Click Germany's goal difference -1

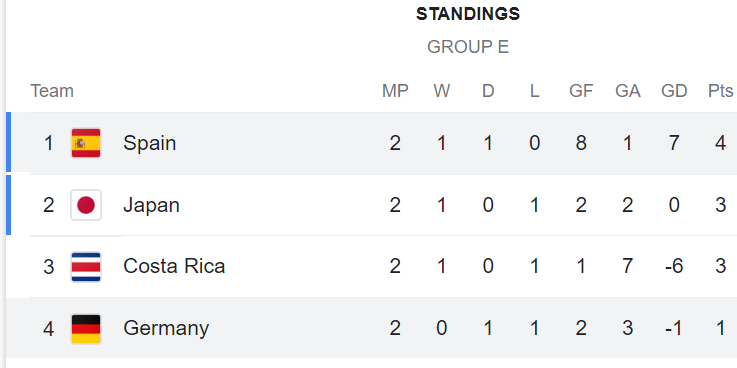[x=674, y=329]
